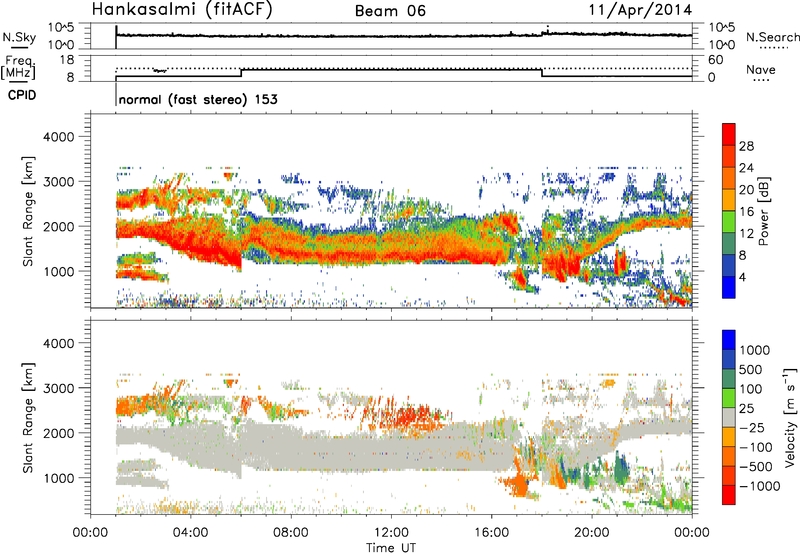The image size is (800, 554).
Task: Click the '500' Velocity colorbar value
Action: (751, 369)
